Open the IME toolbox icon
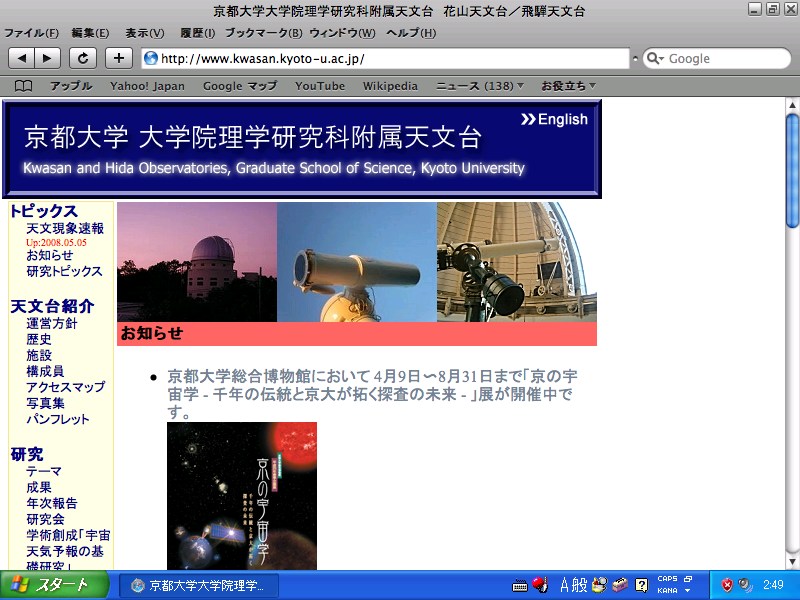The height and width of the screenshot is (600, 800). pyautogui.click(x=620, y=585)
